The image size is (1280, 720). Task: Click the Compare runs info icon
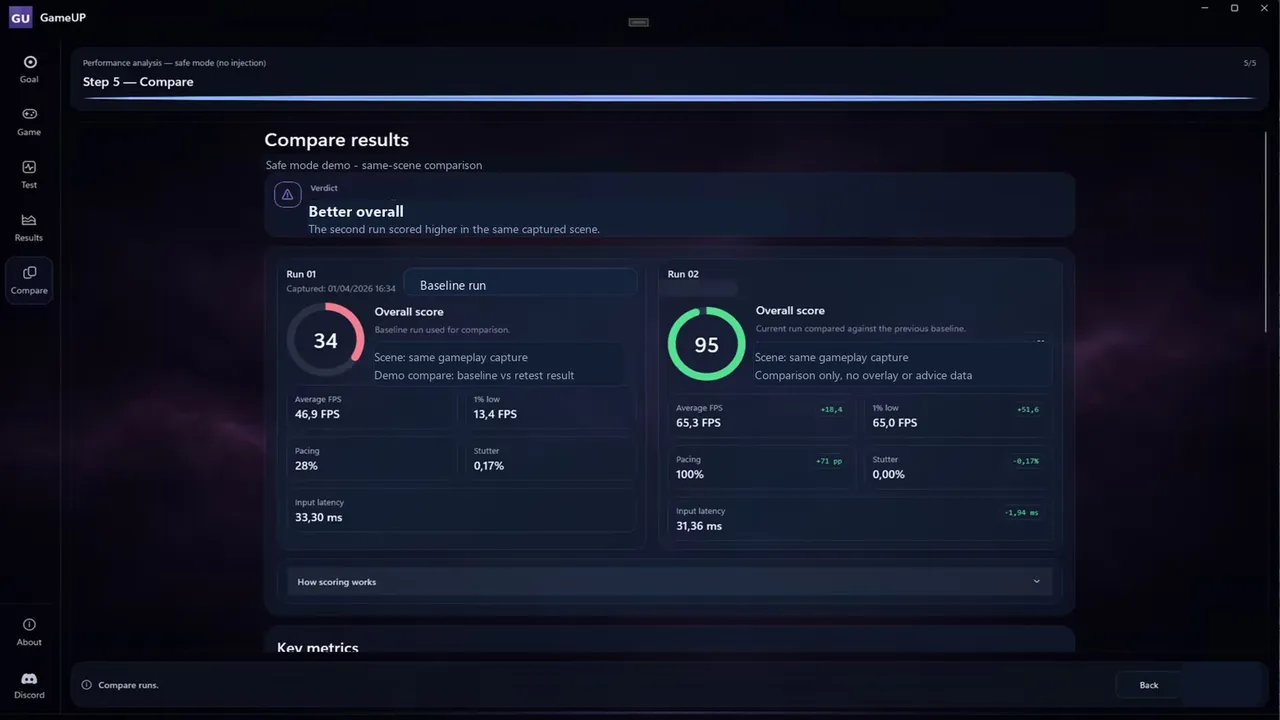(87, 685)
